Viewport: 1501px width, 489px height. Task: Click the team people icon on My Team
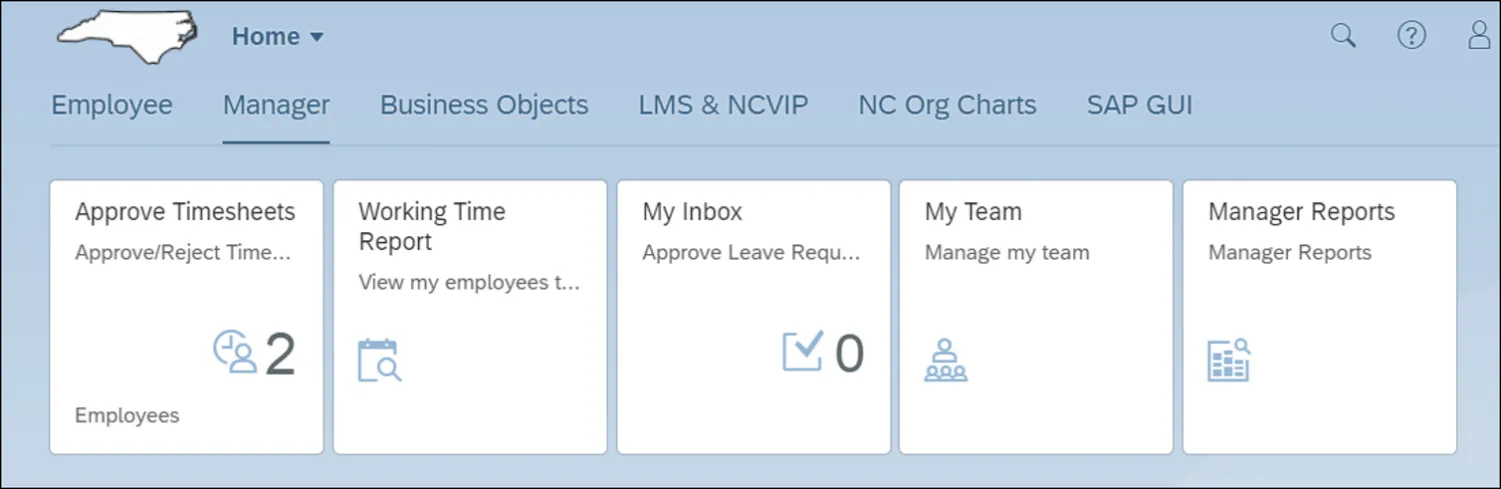945,361
